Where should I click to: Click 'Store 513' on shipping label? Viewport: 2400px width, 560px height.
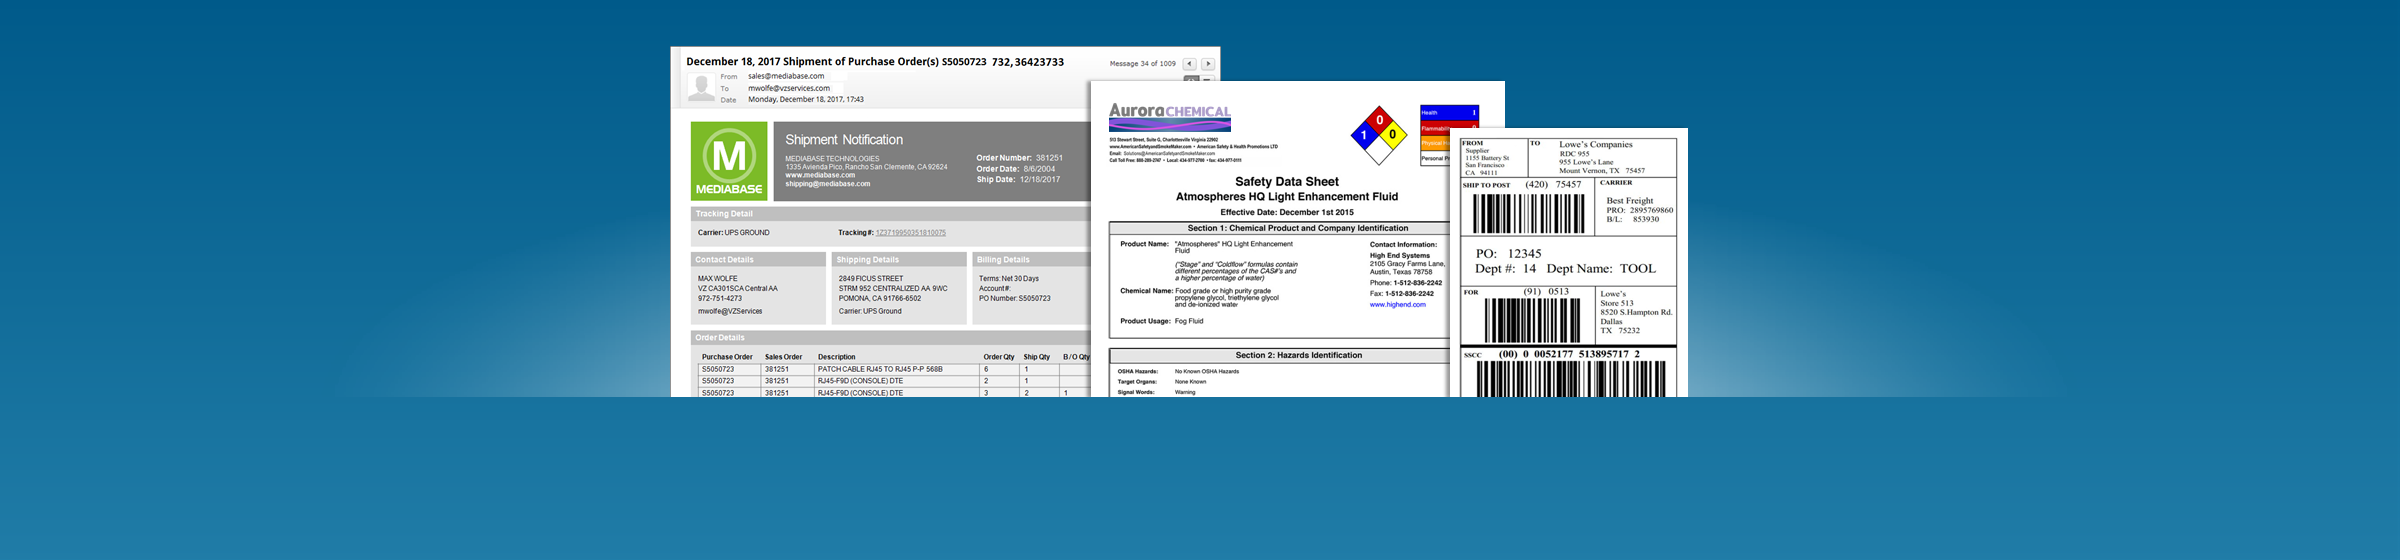pyautogui.click(x=1616, y=303)
